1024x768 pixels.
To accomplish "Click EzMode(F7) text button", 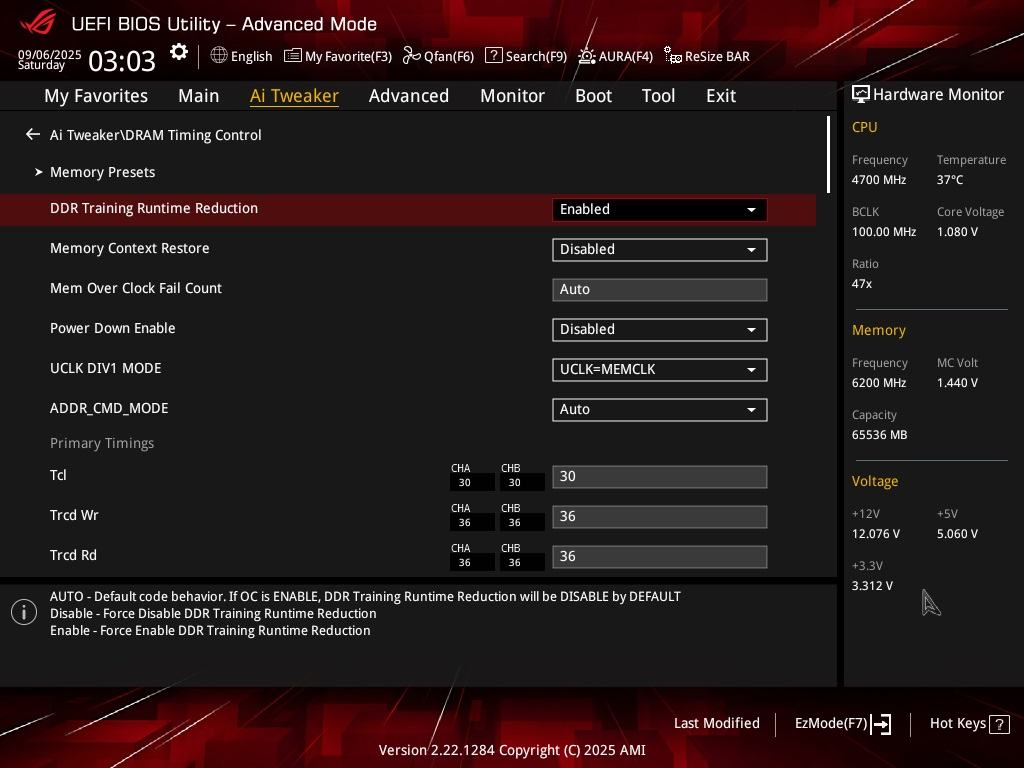I will 831,724.
